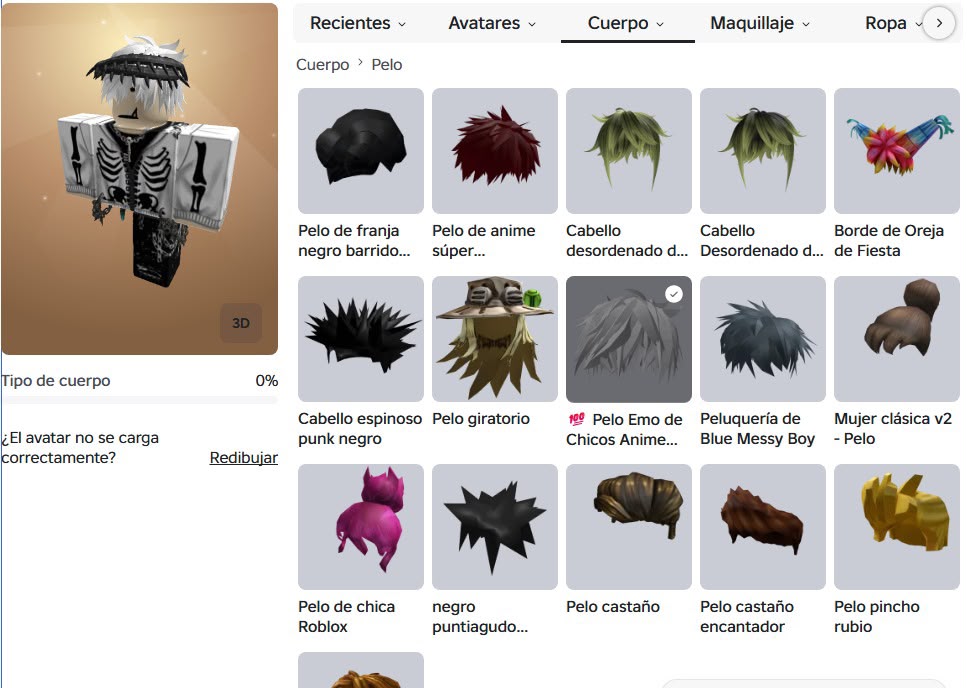Click the Pelo de chica Roblox label
The image size is (967, 688).
click(347, 616)
